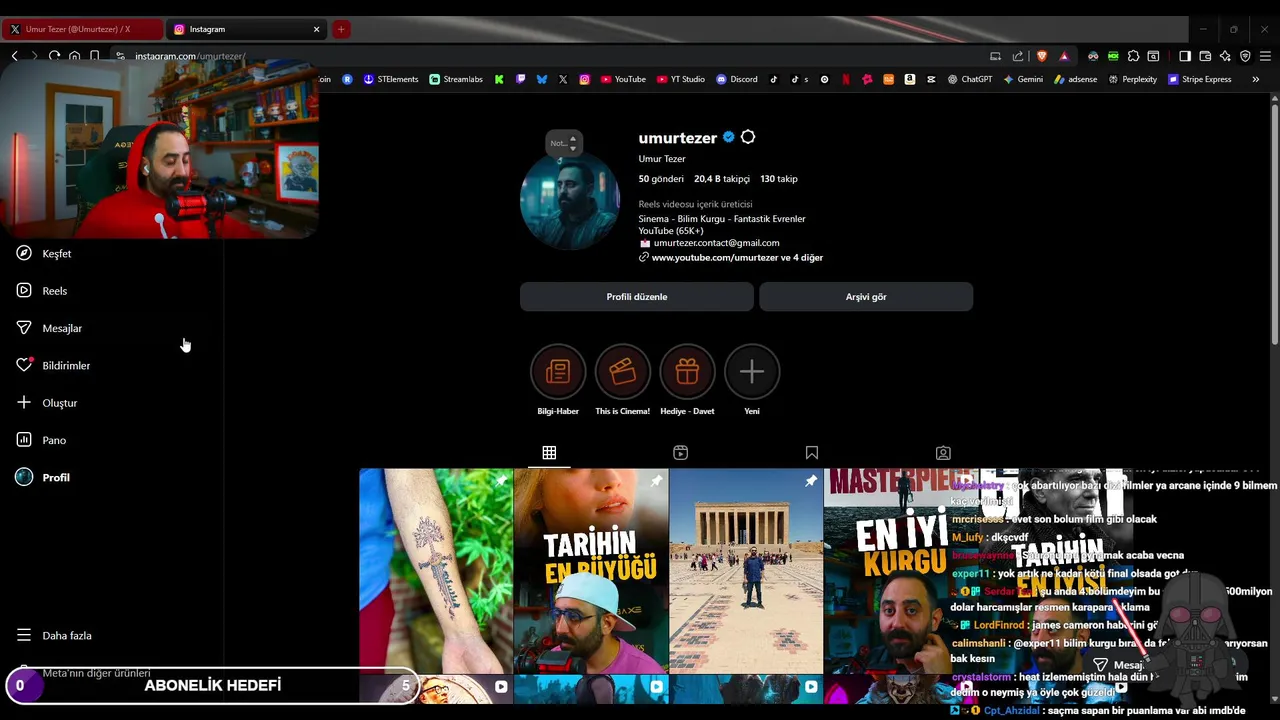Toggle the browser sidebar panel
1280x720 pixels.
(1185, 56)
